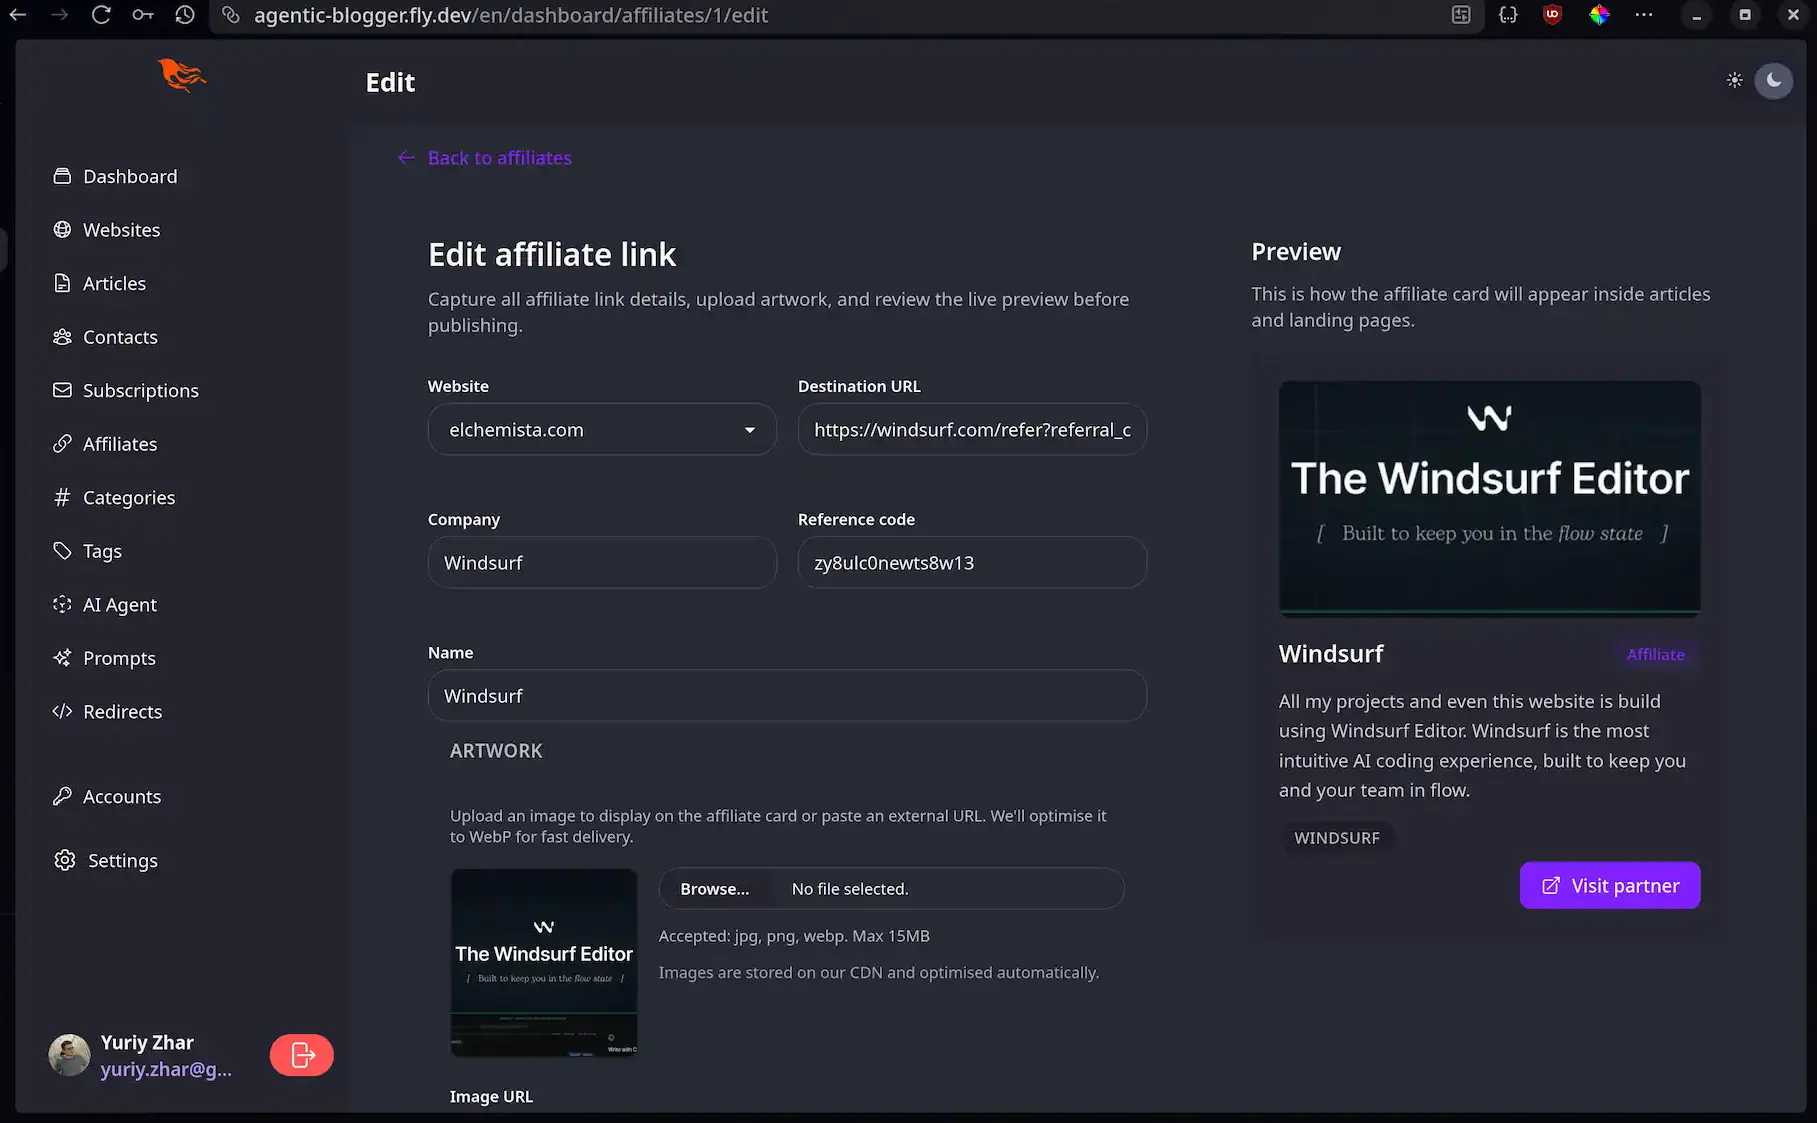The image size is (1817, 1123).
Task: Open the Categories hash icon
Action: tap(62, 497)
